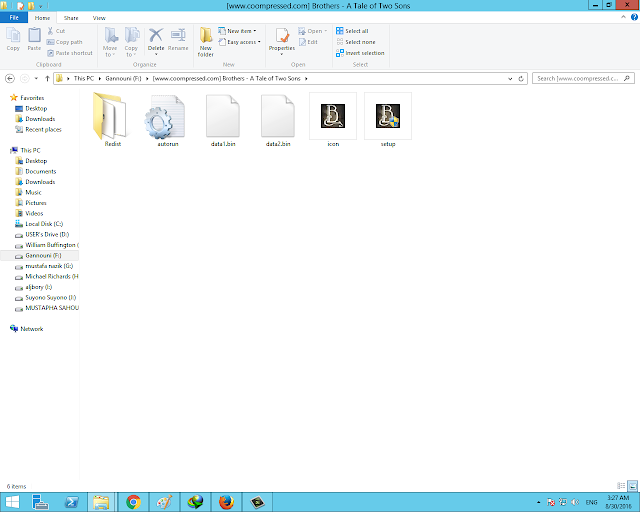Screen dimensions: 640x512
Task: Select the data1.bin file
Action: (223, 120)
